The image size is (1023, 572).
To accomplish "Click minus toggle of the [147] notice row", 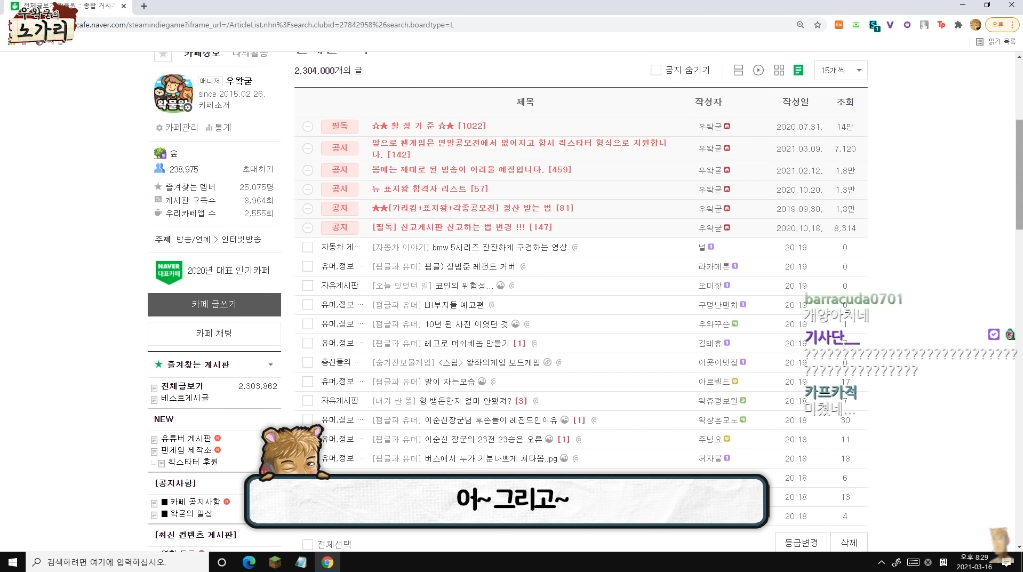I will click(307, 228).
